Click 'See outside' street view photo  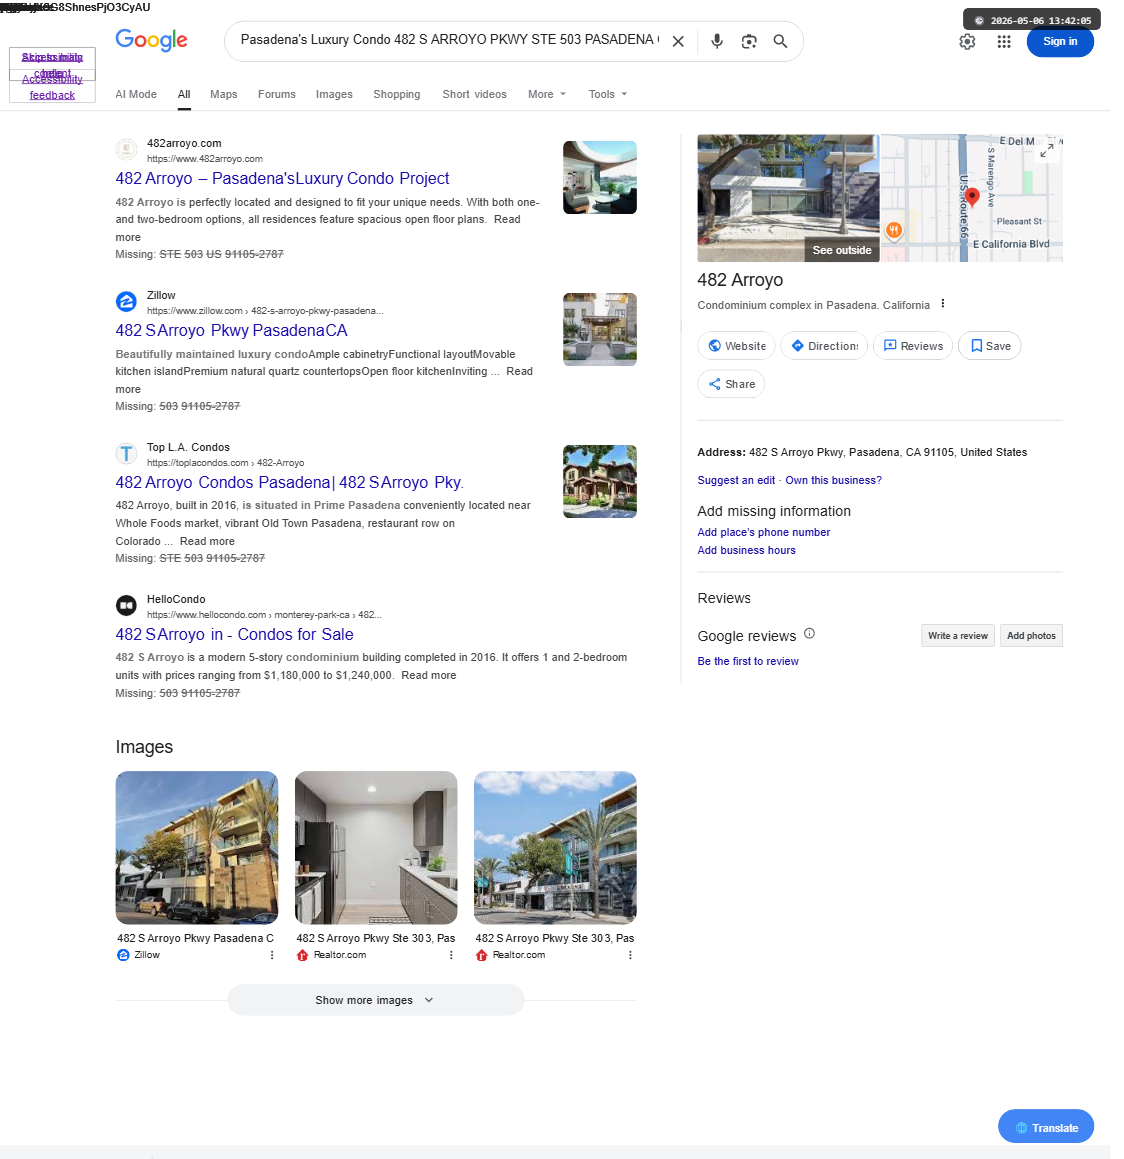pos(788,198)
